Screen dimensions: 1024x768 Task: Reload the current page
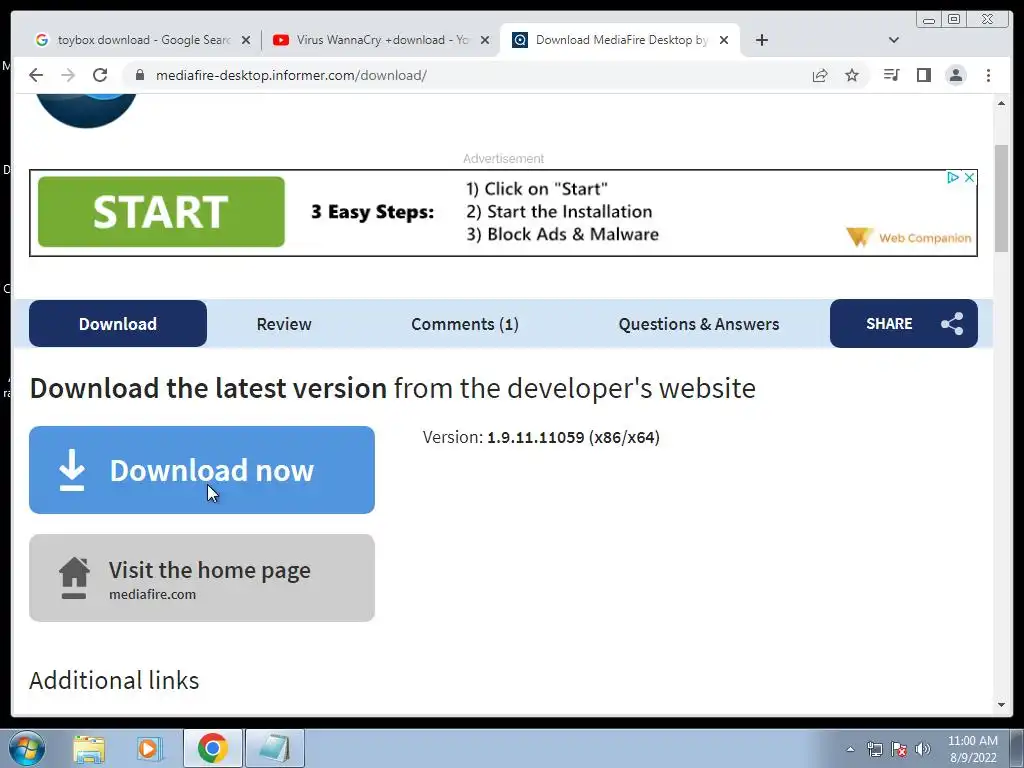click(100, 75)
